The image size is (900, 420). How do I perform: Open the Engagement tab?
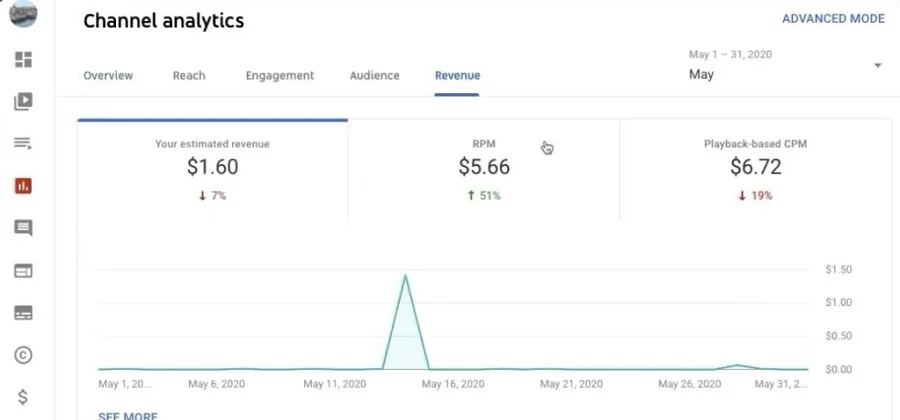[x=280, y=75]
